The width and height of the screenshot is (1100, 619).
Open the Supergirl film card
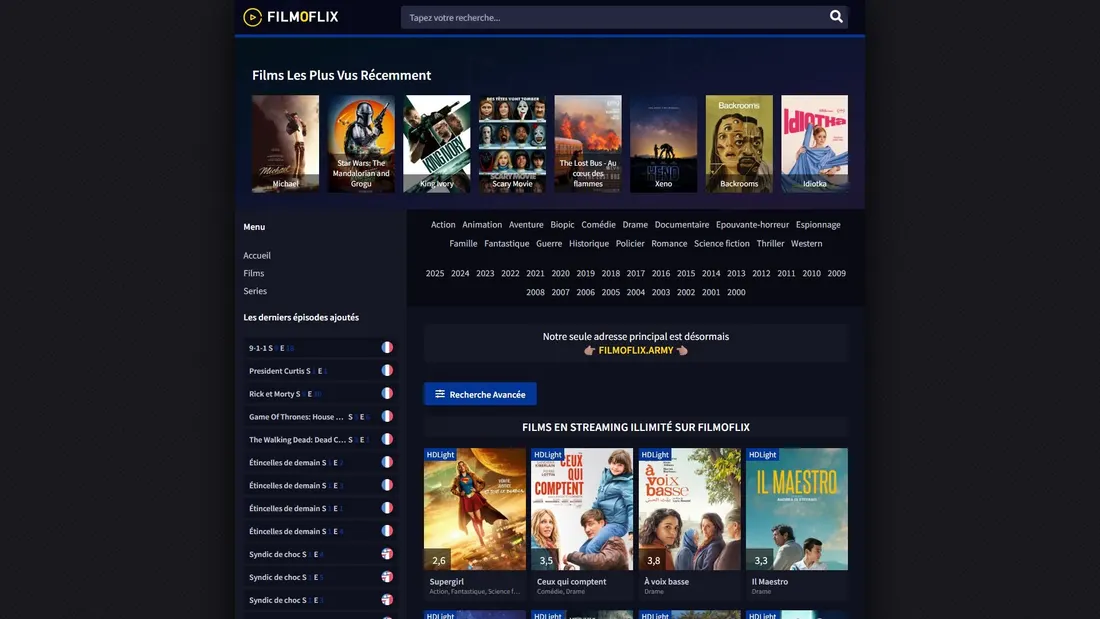click(x=475, y=523)
